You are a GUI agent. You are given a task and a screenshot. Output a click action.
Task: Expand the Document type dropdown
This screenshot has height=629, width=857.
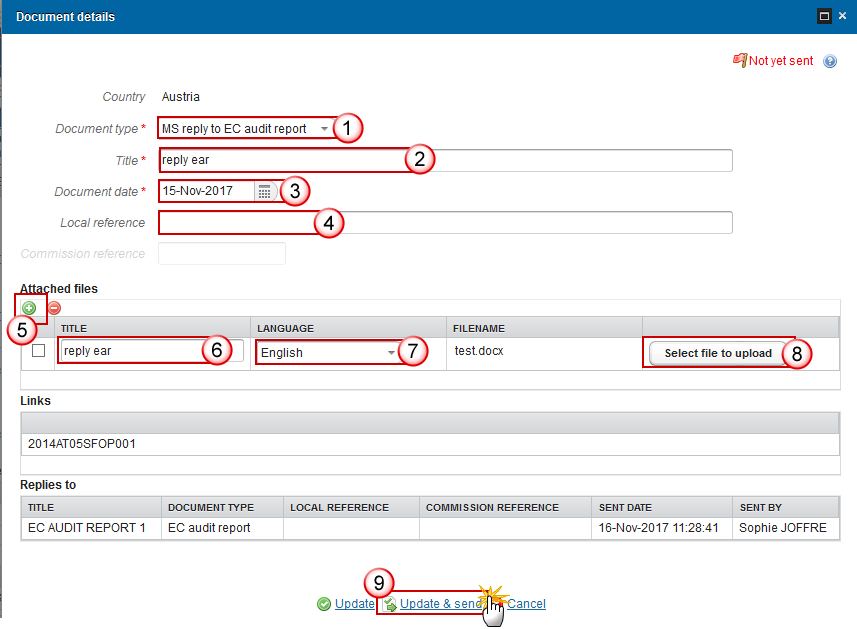[x=324, y=129]
